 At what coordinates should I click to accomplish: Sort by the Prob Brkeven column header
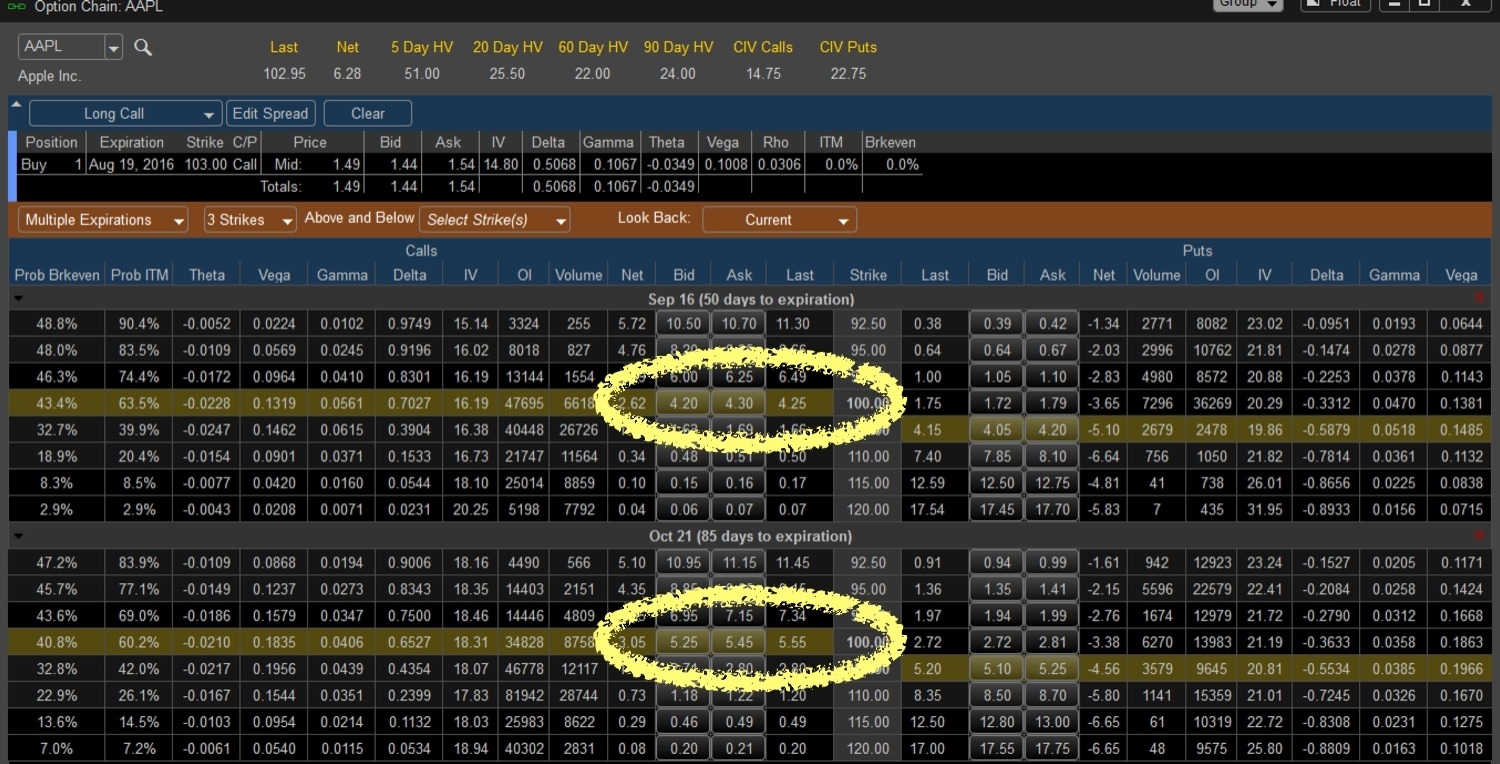(x=57, y=275)
